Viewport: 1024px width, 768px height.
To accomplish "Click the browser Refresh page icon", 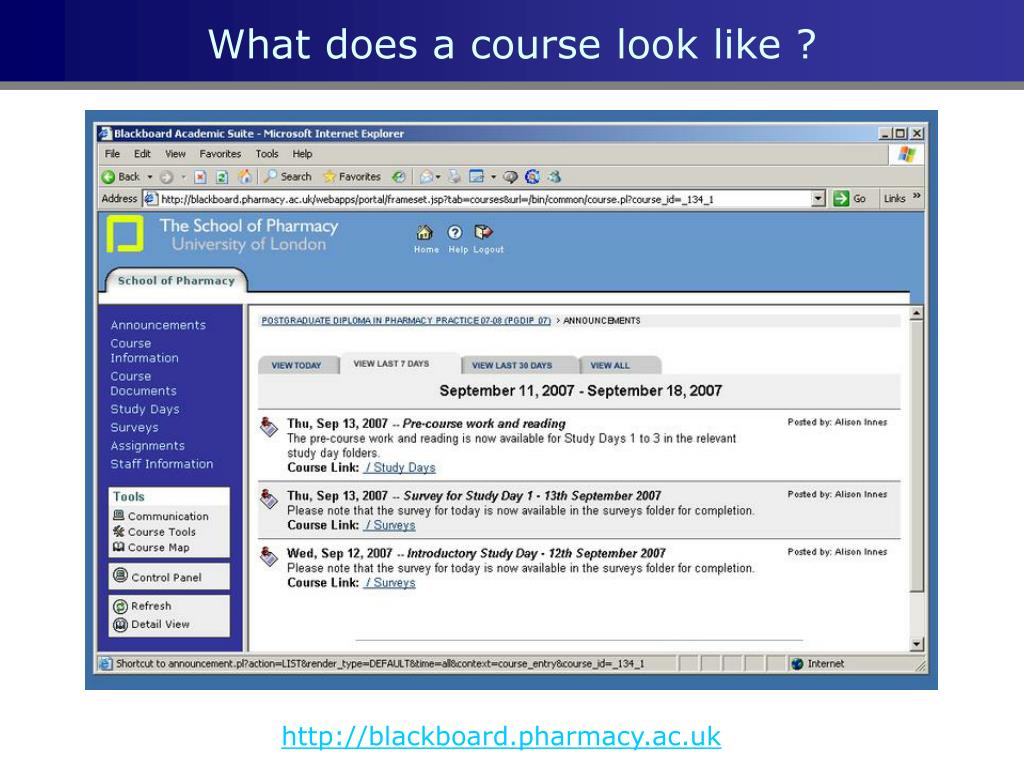I will coord(222,177).
